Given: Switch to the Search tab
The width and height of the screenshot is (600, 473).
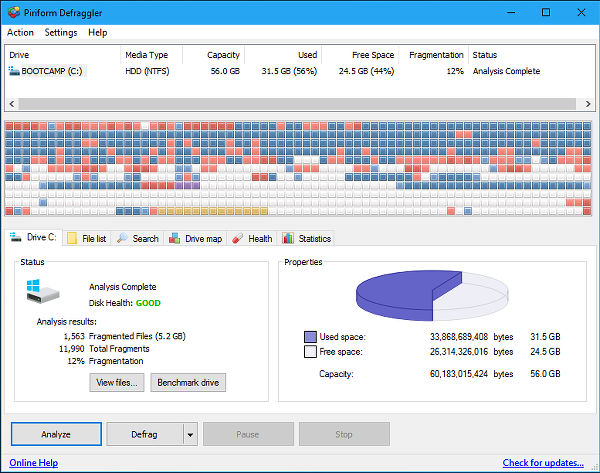Looking at the screenshot, I should coord(138,238).
